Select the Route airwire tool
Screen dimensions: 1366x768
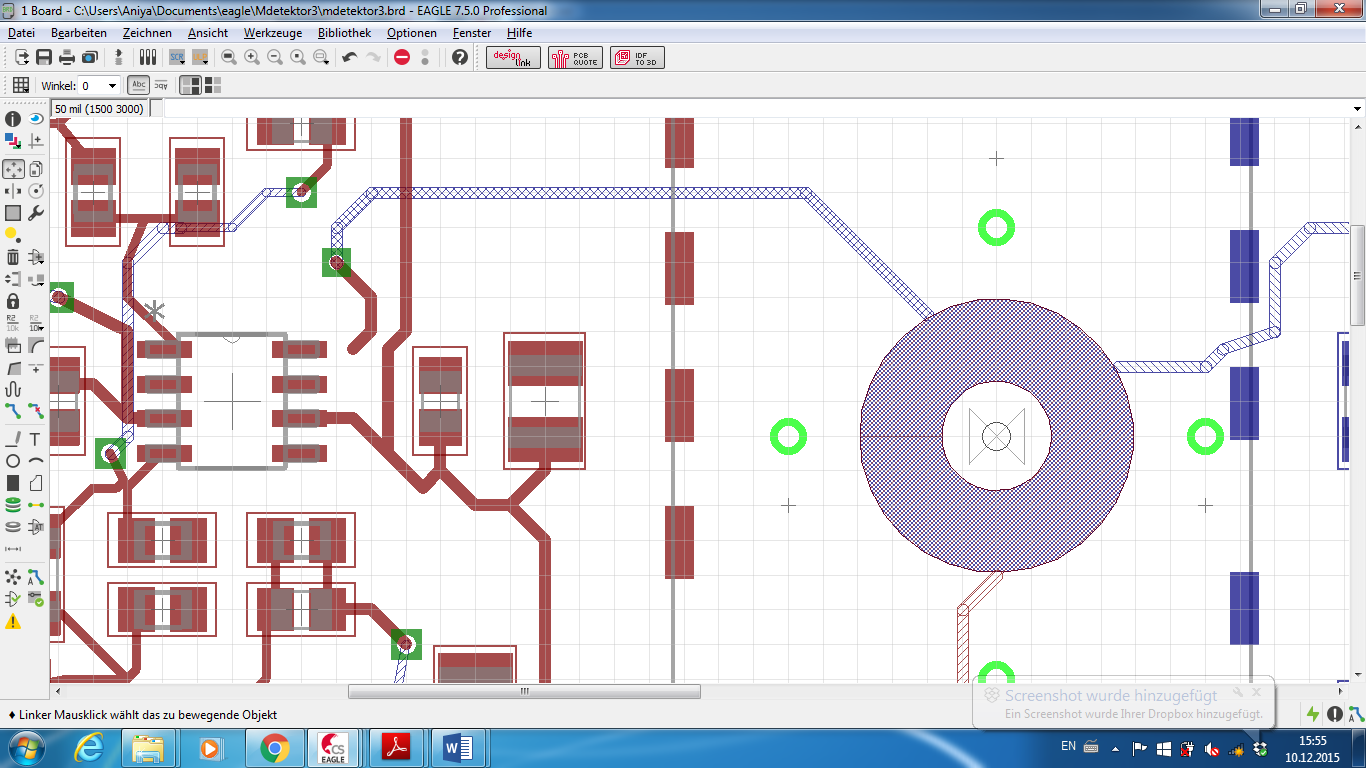point(13,411)
